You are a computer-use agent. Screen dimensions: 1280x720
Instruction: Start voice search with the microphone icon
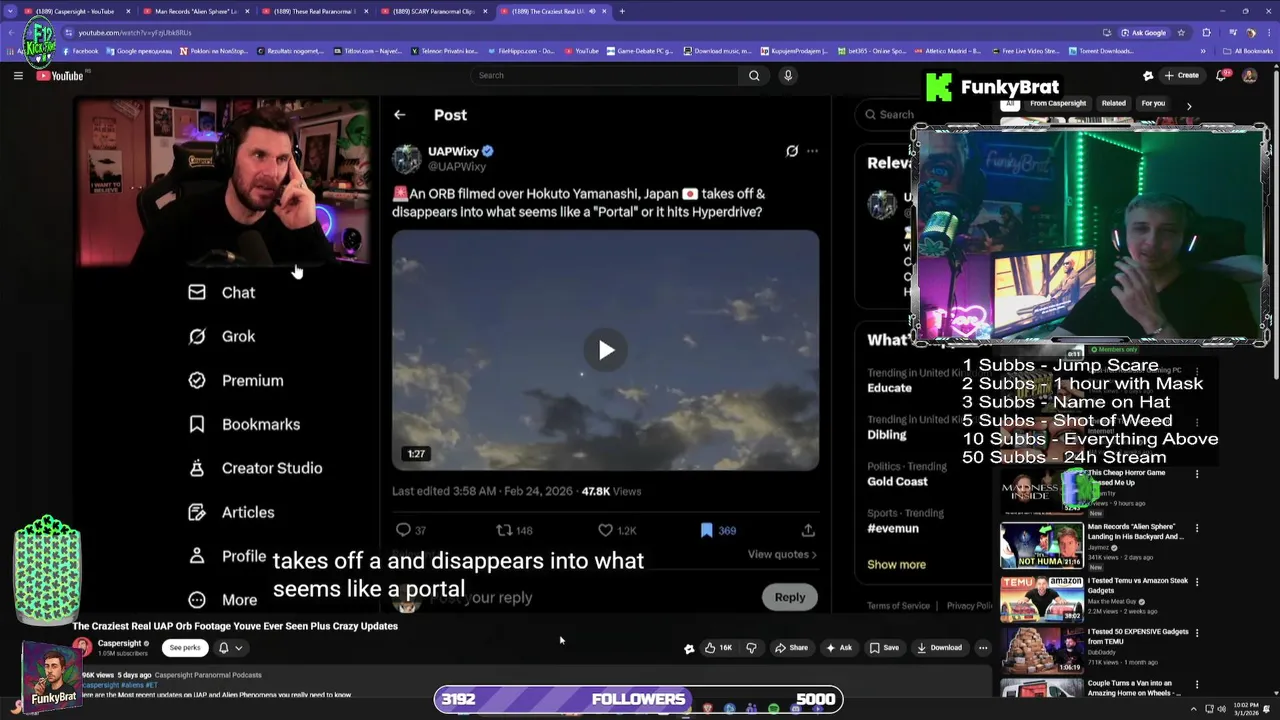788,76
